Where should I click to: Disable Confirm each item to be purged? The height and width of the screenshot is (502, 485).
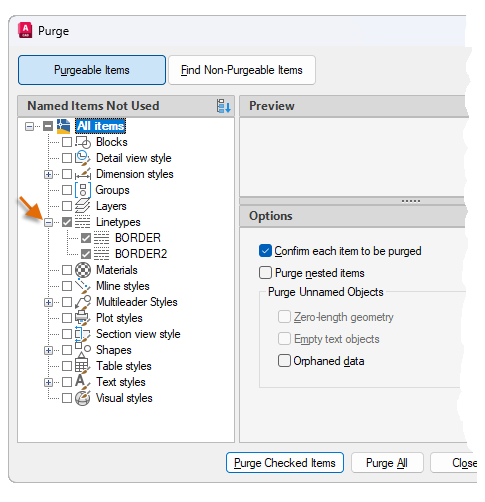pos(265,251)
